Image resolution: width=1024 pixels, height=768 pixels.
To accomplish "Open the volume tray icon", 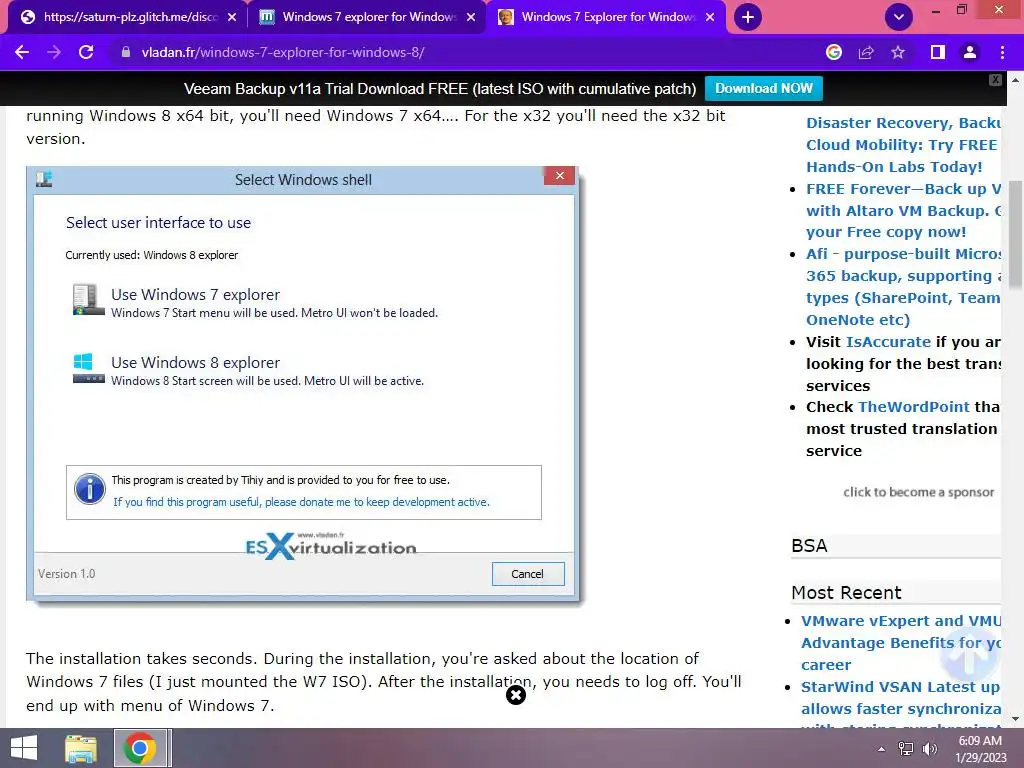I will [929, 749].
